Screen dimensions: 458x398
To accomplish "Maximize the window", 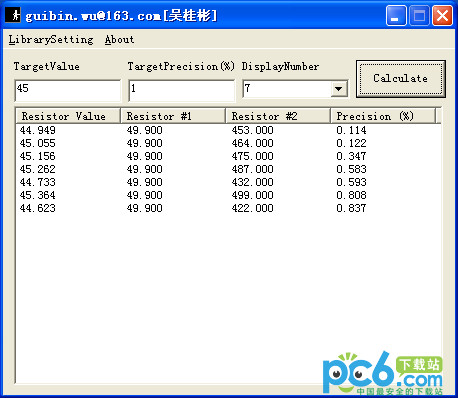I will 419,15.
